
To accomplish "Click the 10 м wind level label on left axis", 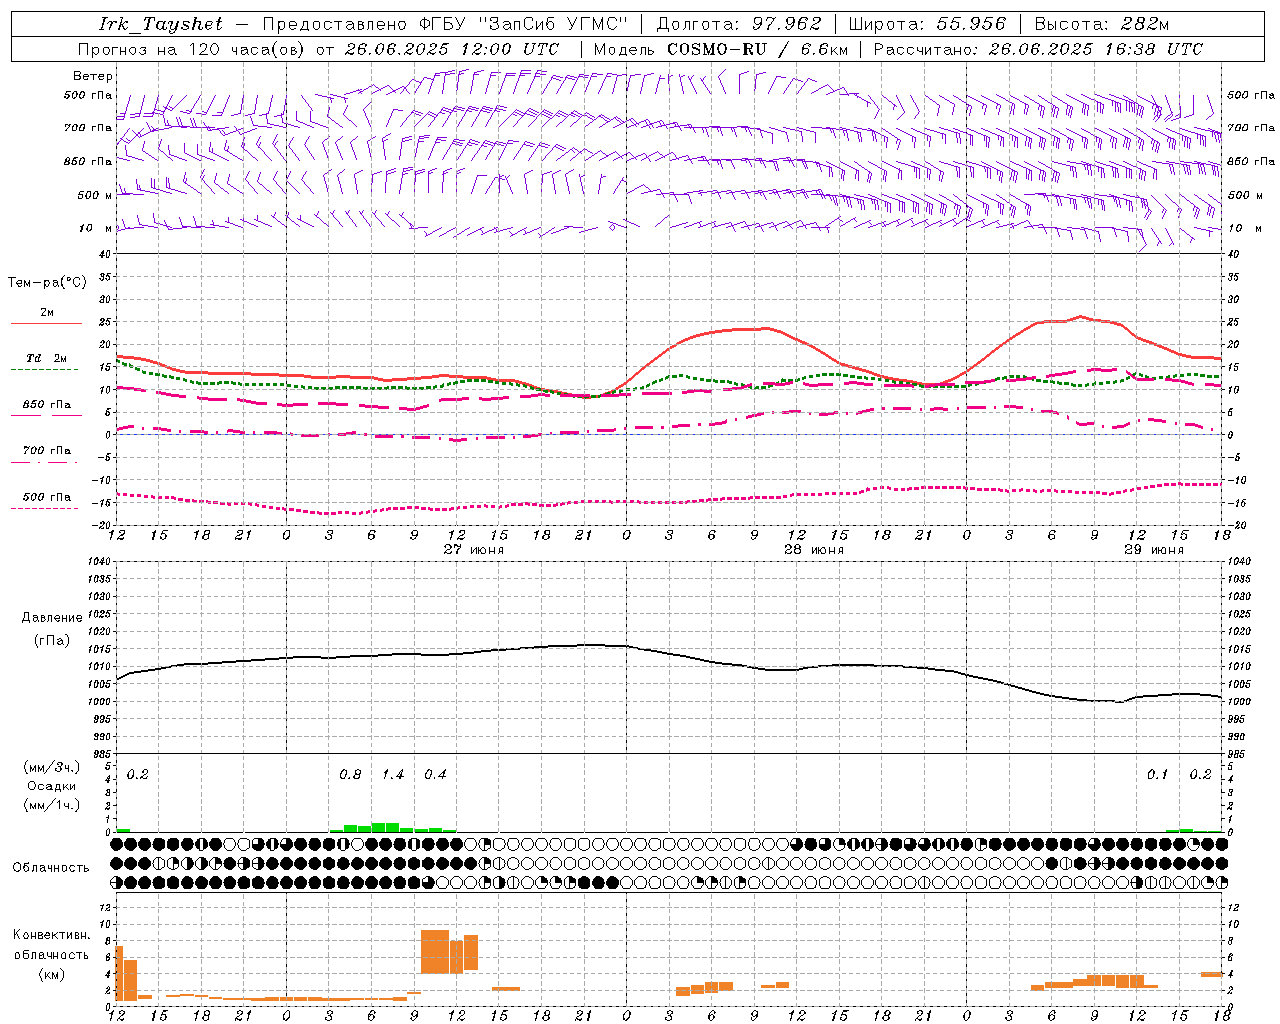I will tap(95, 228).
